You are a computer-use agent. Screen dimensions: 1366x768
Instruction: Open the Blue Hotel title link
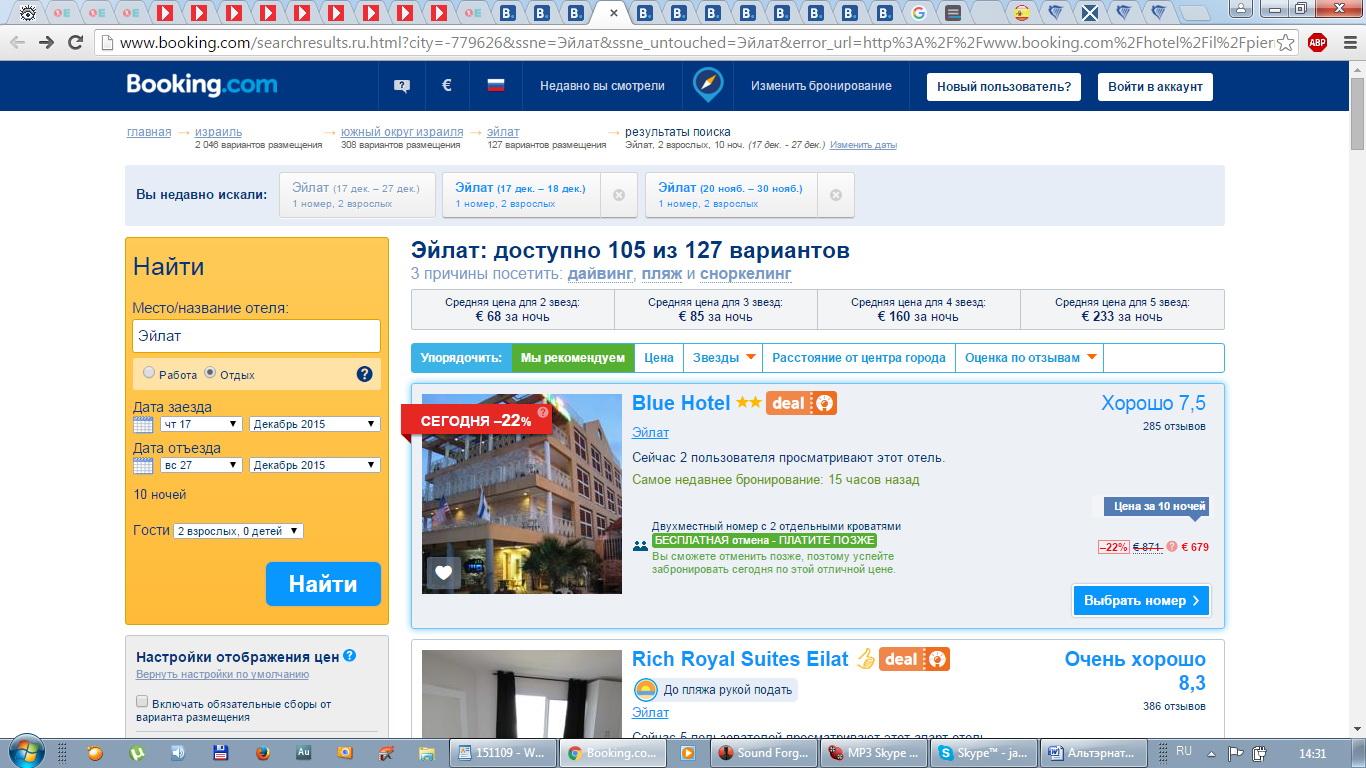681,403
